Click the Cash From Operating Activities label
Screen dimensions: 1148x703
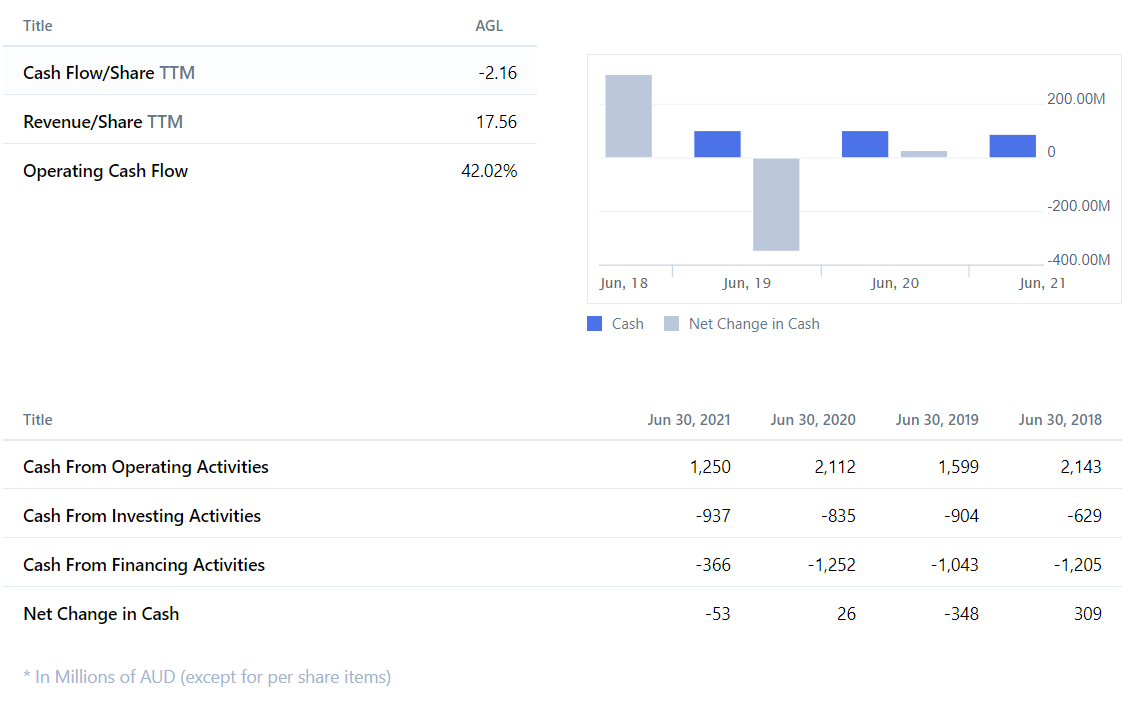146,466
